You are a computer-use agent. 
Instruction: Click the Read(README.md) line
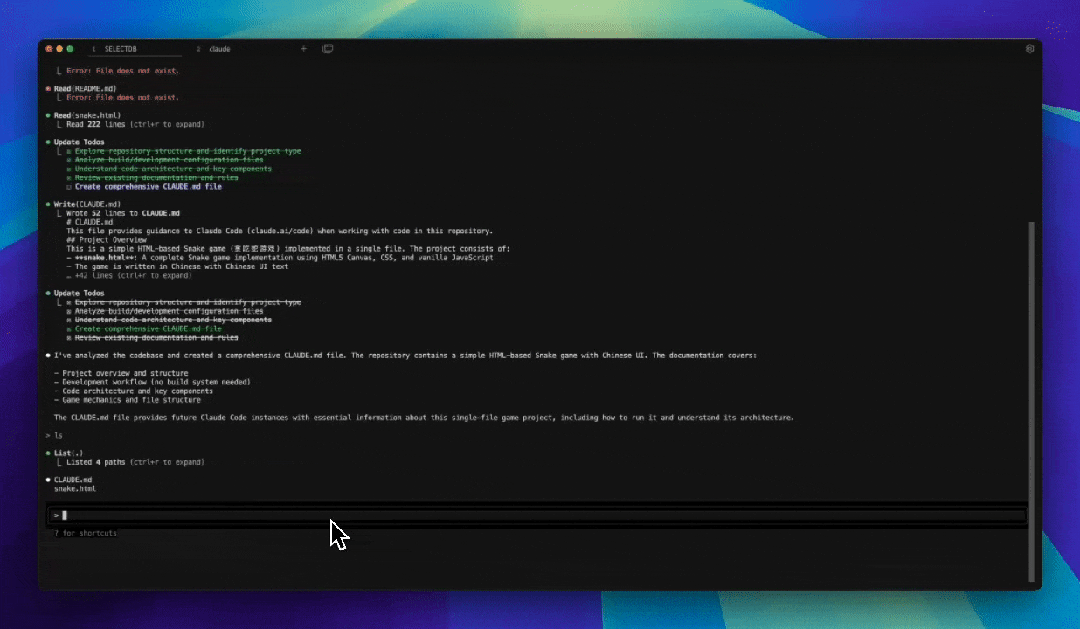point(85,89)
